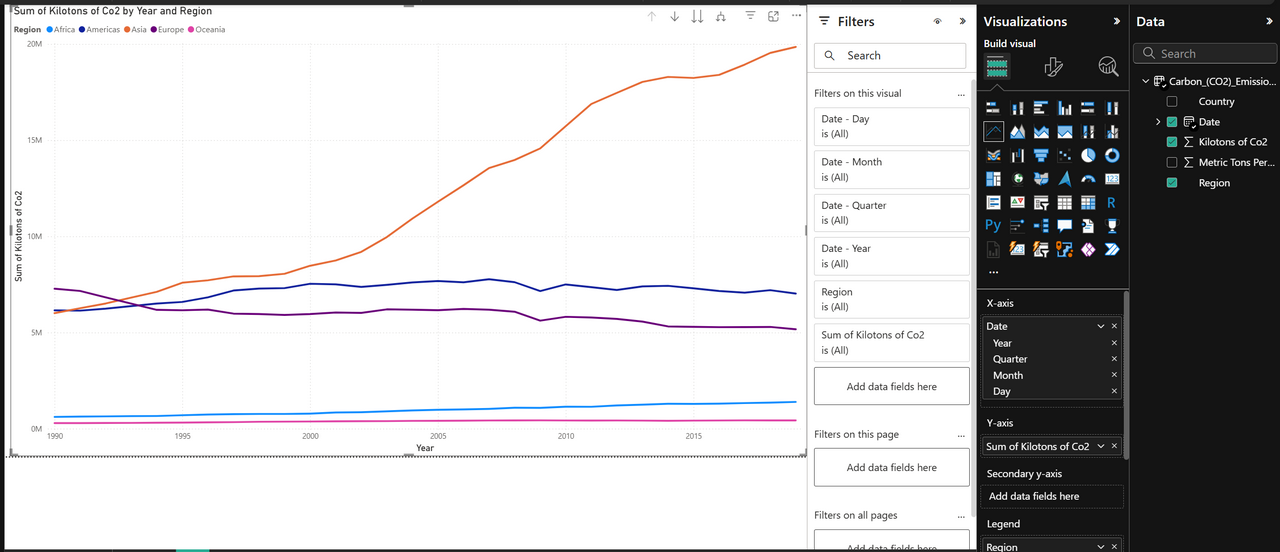Go to next hierarchy level double arrows
The width and height of the screenshot is (1280, 552).
697,17
